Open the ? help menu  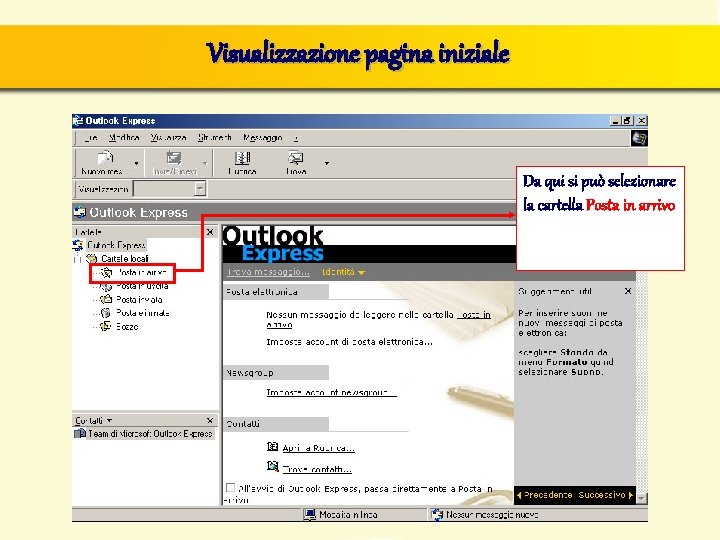coord(296,138)
